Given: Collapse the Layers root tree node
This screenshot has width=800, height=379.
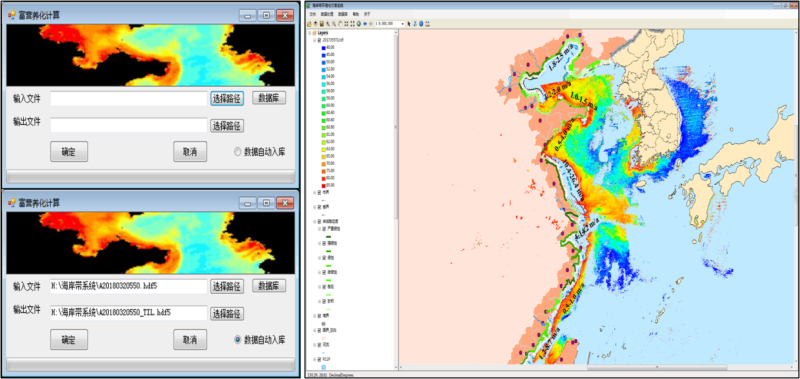Looking at the screenshot, I should tap(310, 33).
